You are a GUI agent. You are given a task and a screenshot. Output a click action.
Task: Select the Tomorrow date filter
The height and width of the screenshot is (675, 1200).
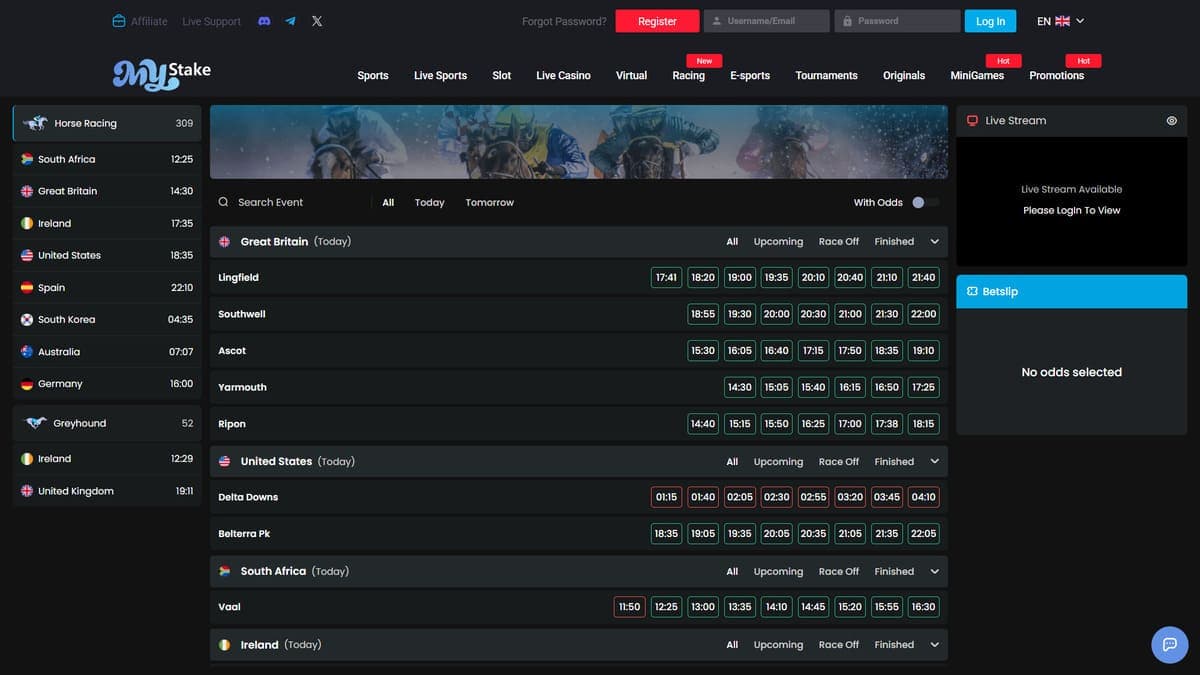point(489,202)
